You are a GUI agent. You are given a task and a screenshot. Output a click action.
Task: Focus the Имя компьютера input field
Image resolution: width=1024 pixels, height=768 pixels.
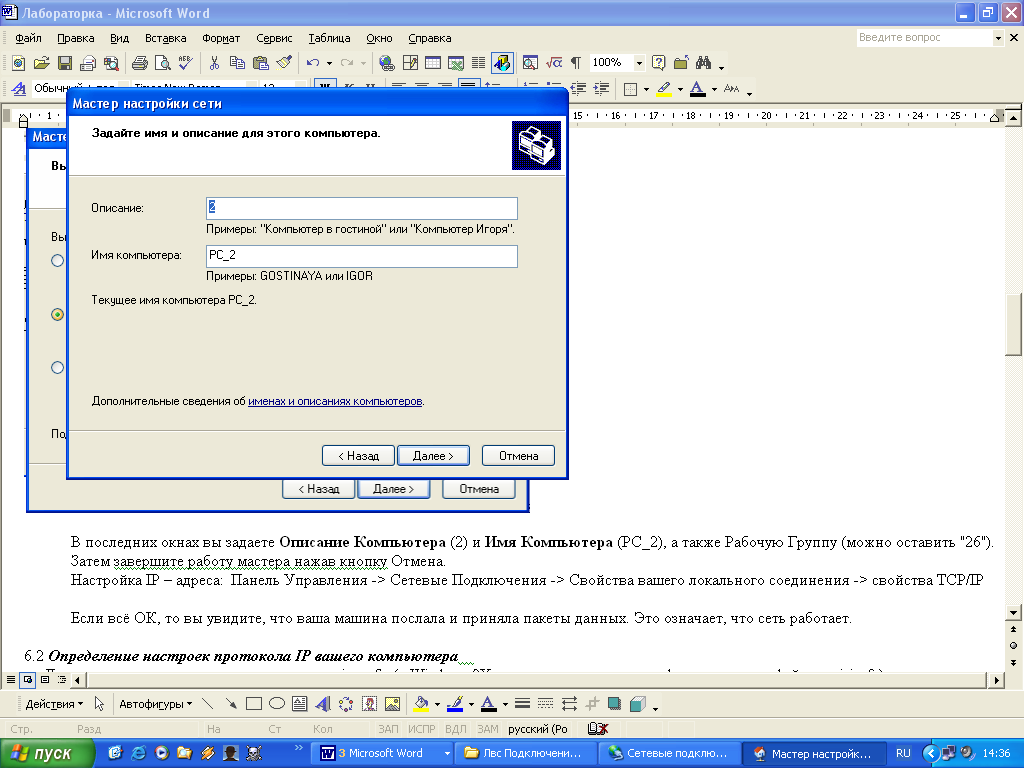tap(362, 256)
